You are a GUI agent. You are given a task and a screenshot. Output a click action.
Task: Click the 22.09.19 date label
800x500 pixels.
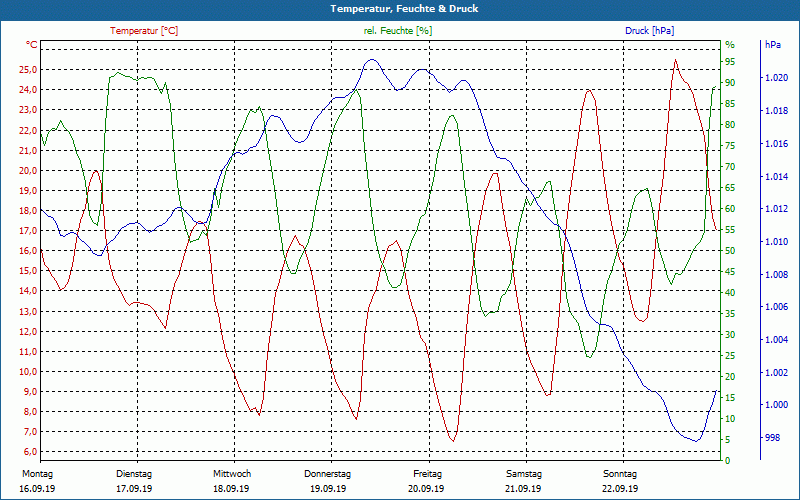[620, 489]
